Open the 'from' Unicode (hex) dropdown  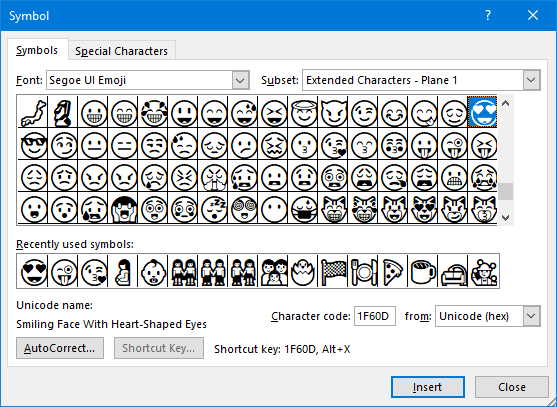tap(531, 316)
